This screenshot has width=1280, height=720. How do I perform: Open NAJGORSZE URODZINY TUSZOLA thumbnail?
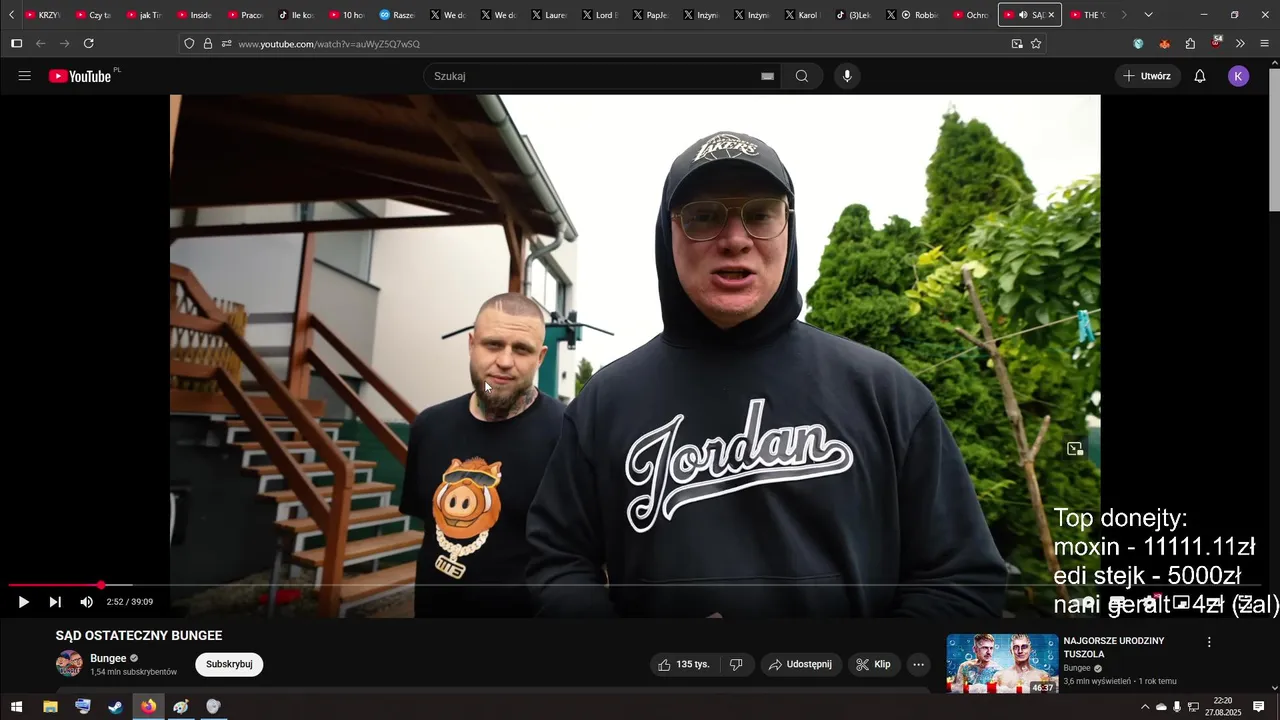point(1002,663)
